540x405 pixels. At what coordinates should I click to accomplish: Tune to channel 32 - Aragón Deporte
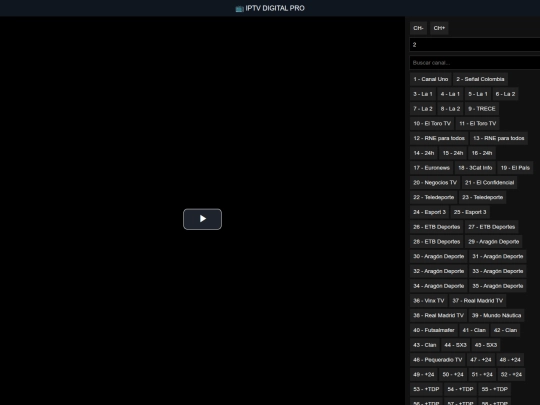438,272
